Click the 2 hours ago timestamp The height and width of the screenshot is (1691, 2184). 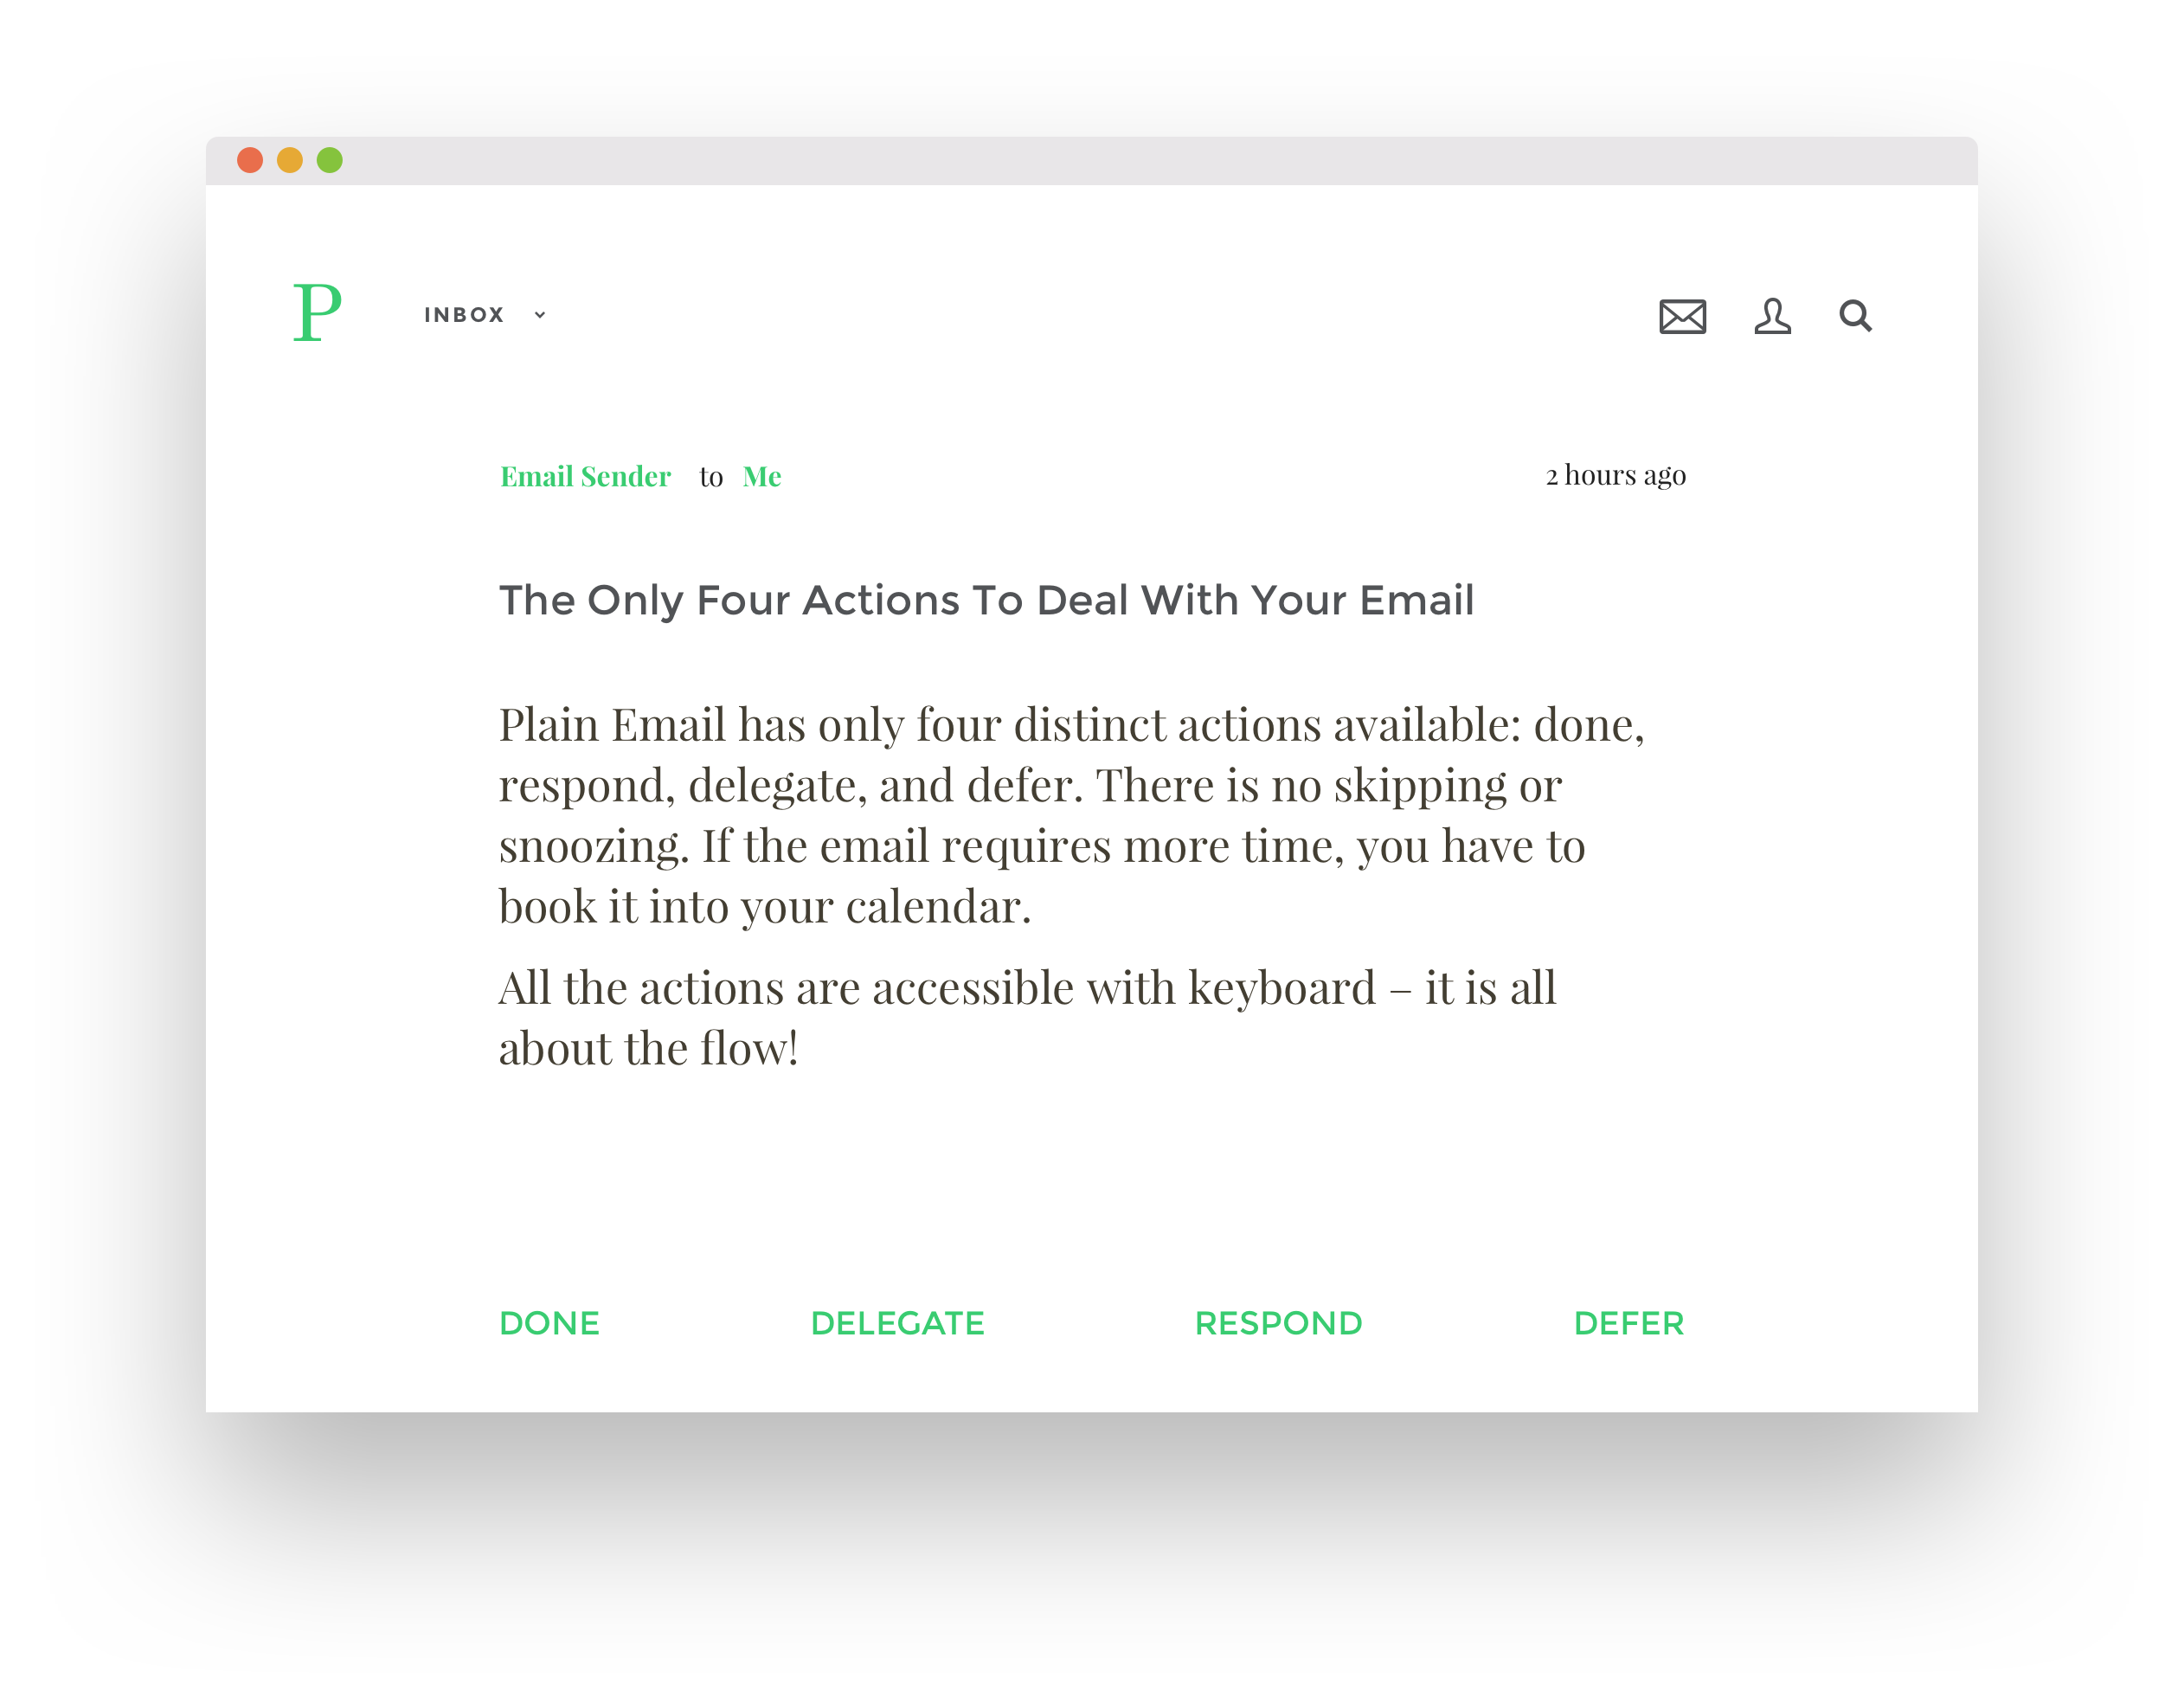point(1615,475)
